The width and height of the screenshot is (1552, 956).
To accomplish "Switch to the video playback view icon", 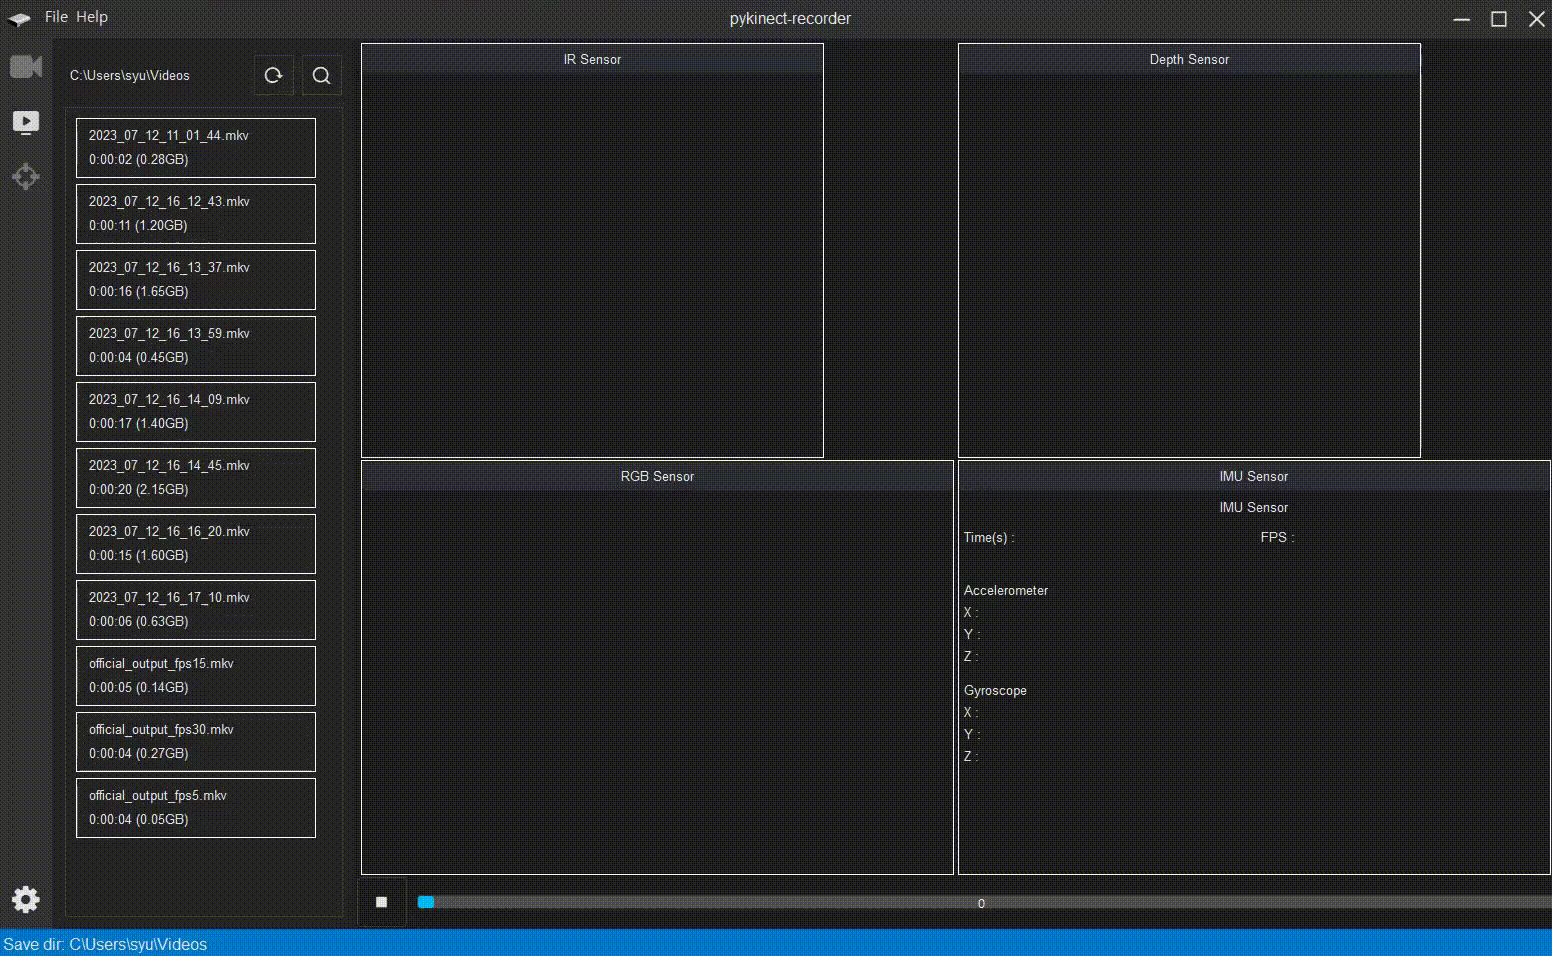I will (x=26, y=122).
